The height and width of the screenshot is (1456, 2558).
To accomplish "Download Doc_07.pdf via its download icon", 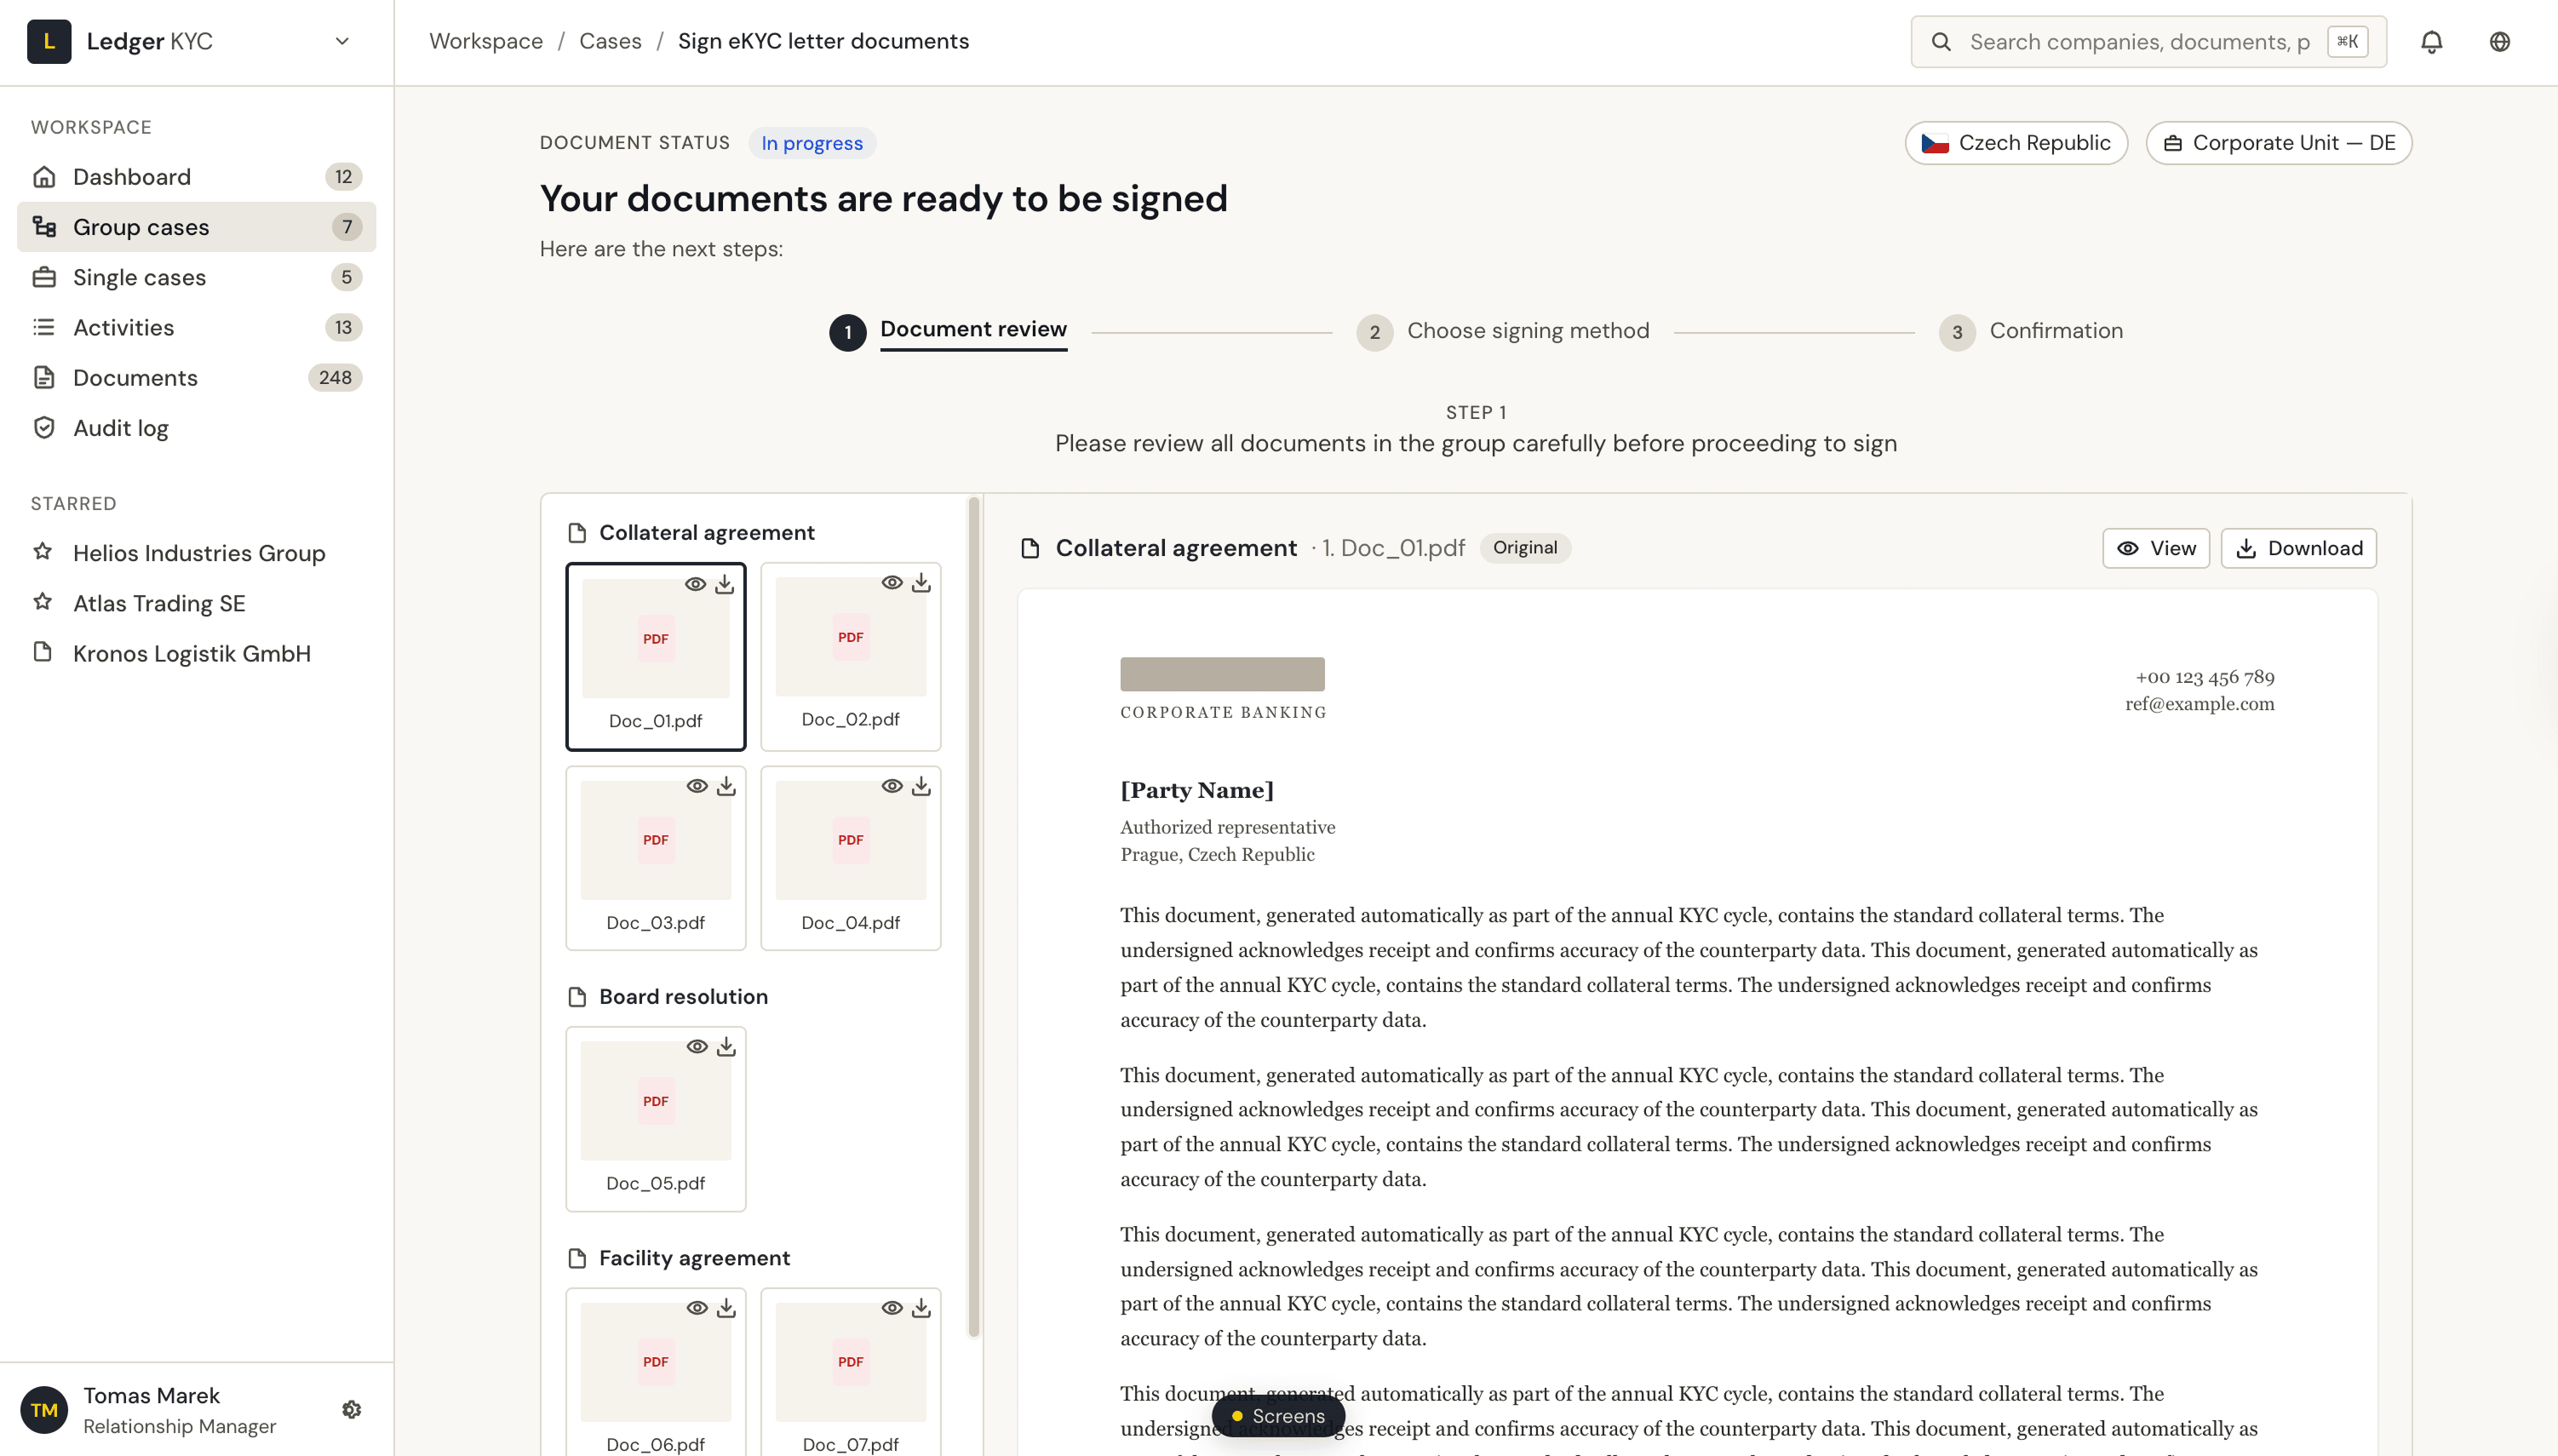I will pos(922,1307).
